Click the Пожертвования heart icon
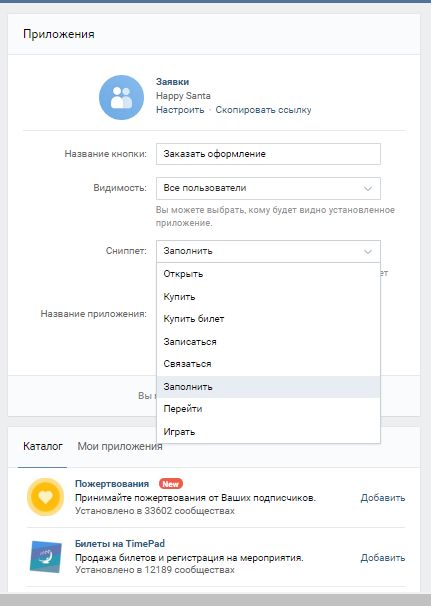431x606 pixels. tap(45, 497)
